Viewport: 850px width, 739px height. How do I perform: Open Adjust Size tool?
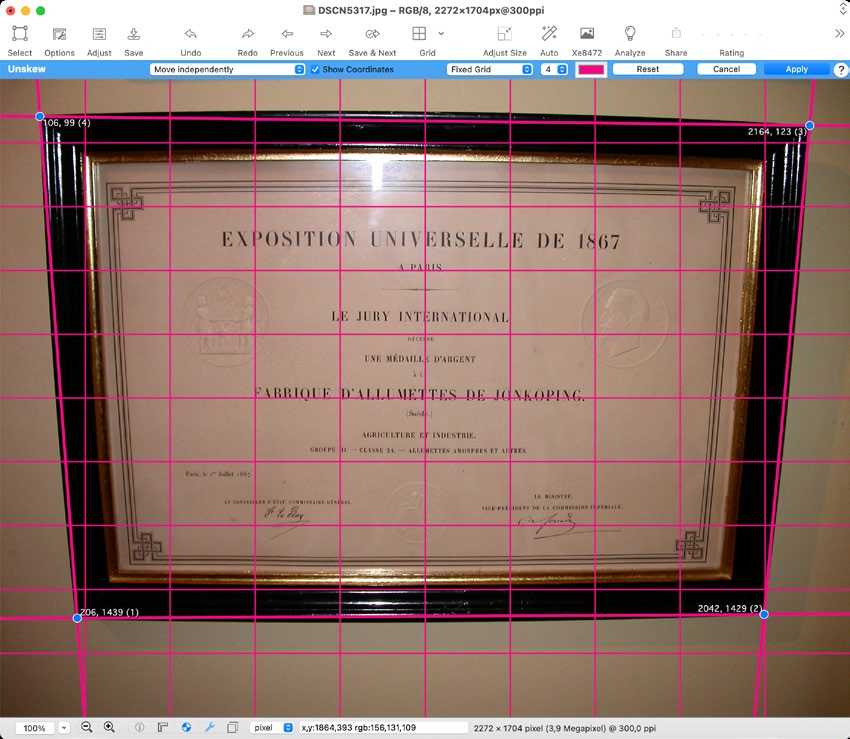(x=504, y=41)
